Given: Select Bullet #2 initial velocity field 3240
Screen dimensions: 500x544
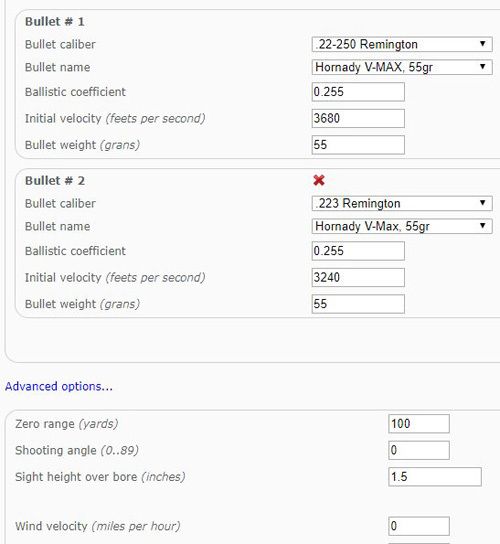Looking at the screenshot, I should pos(358,277).
